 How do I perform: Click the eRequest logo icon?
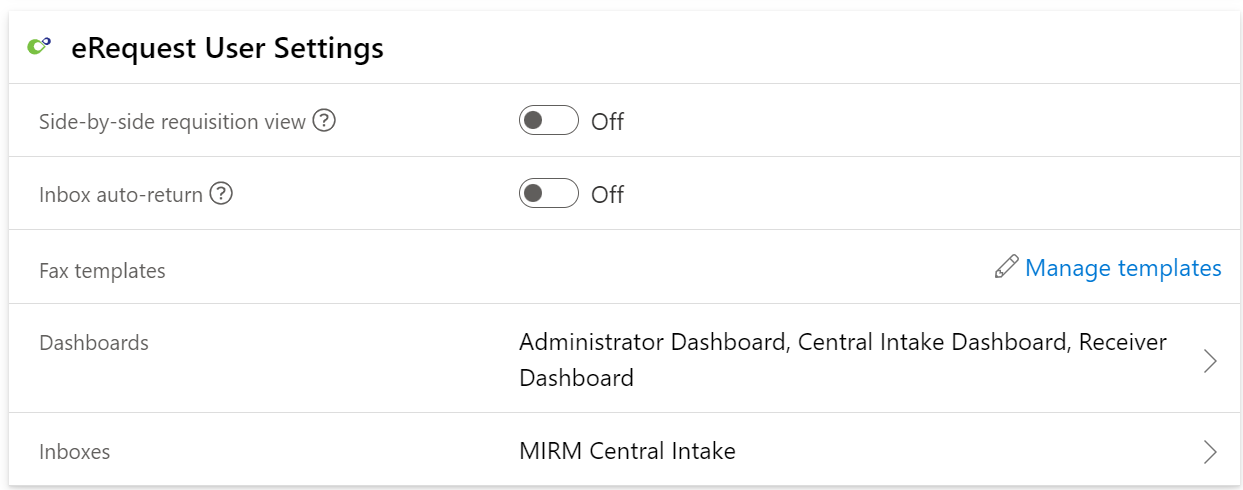click(x=39, y=45)
